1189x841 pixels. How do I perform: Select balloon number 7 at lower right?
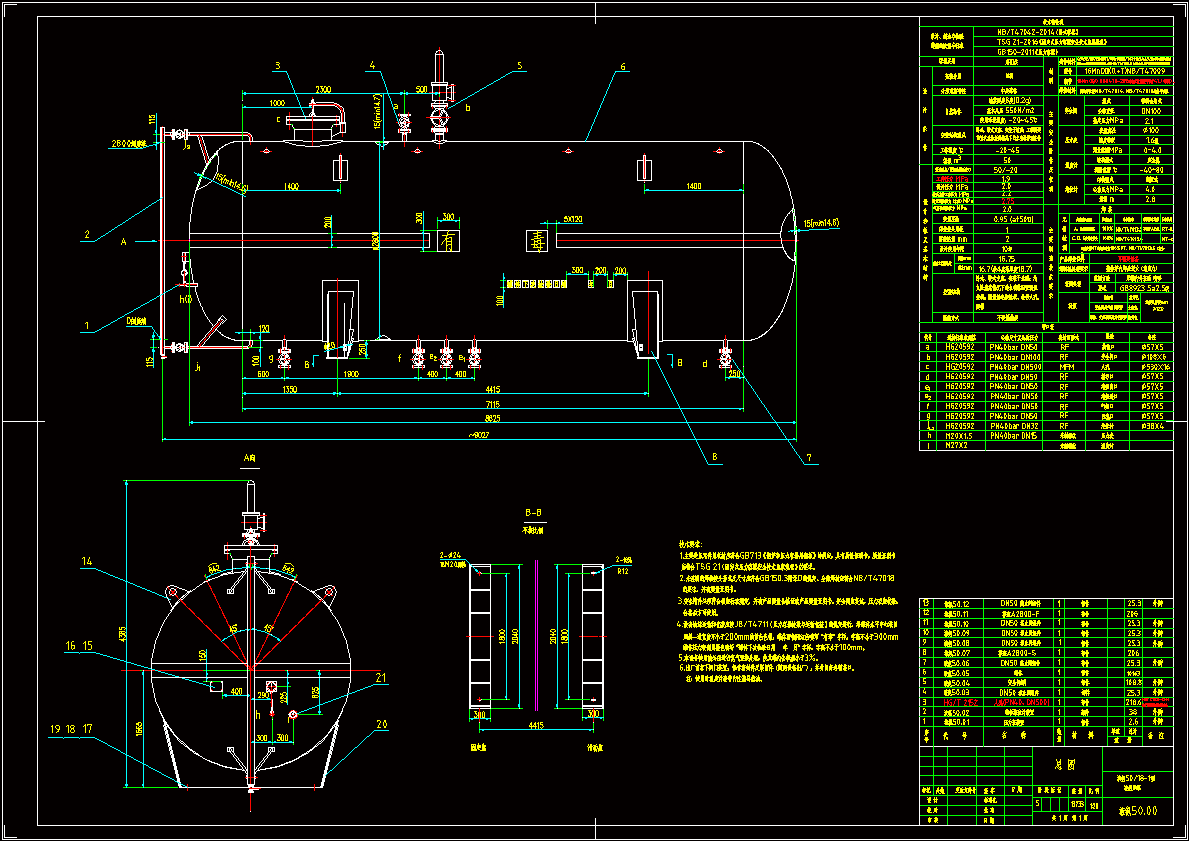[808, 457]
